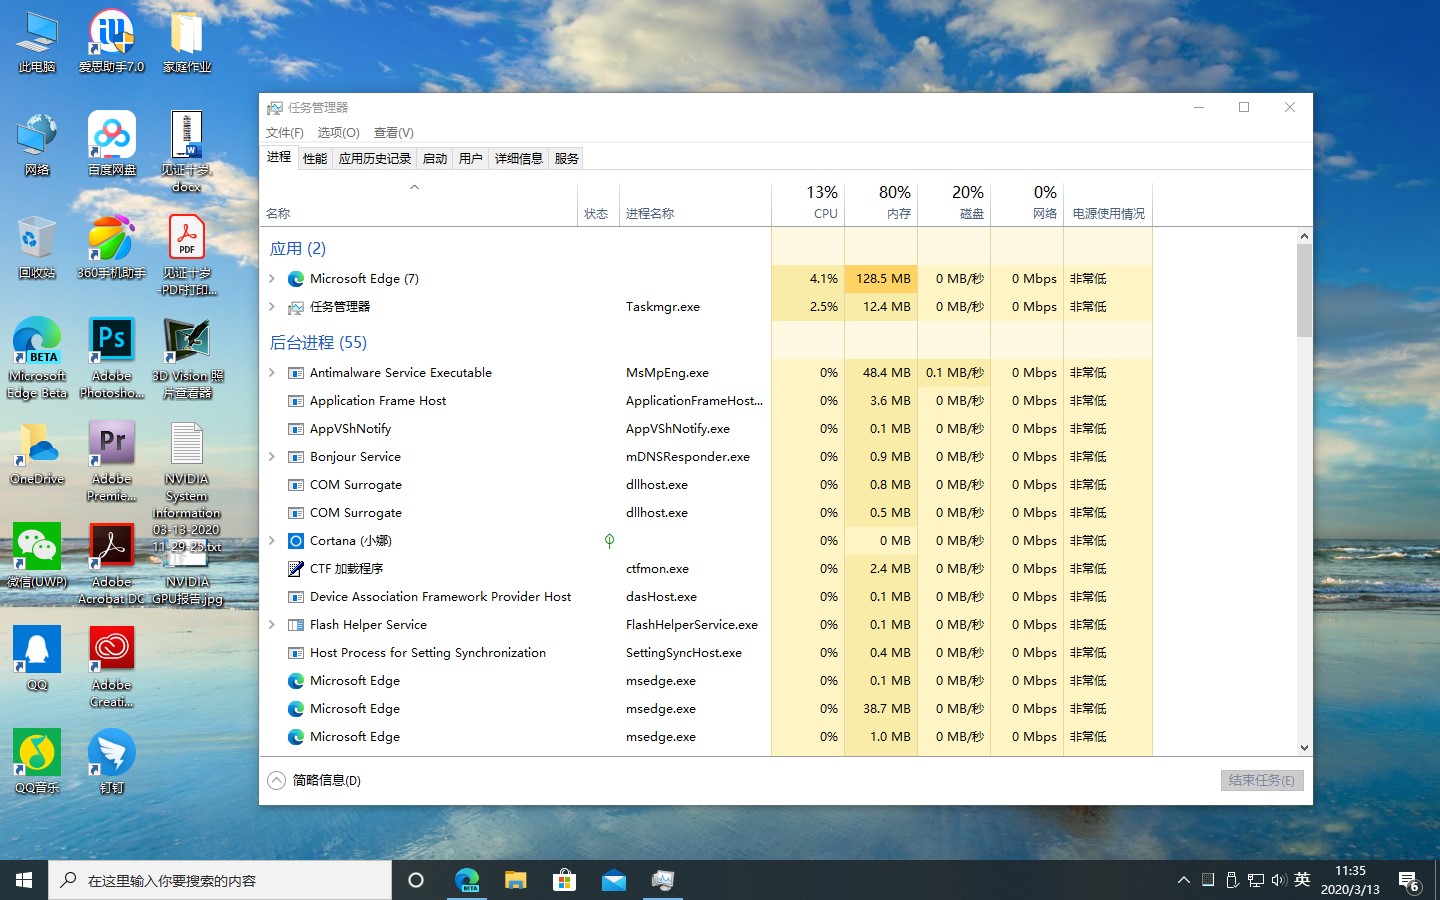Click the taskbar clock showing 11:35

coord(1350,880)
